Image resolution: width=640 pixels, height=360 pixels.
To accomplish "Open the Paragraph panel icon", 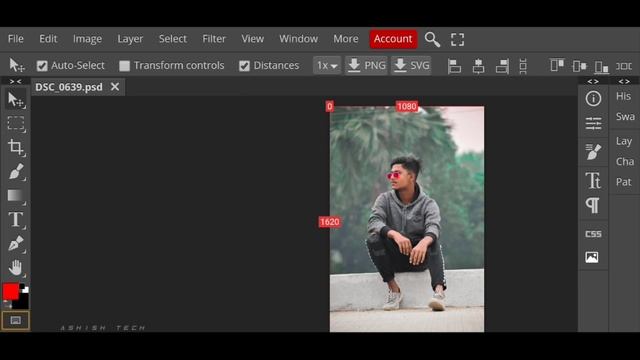I will [x=593, y=205].
